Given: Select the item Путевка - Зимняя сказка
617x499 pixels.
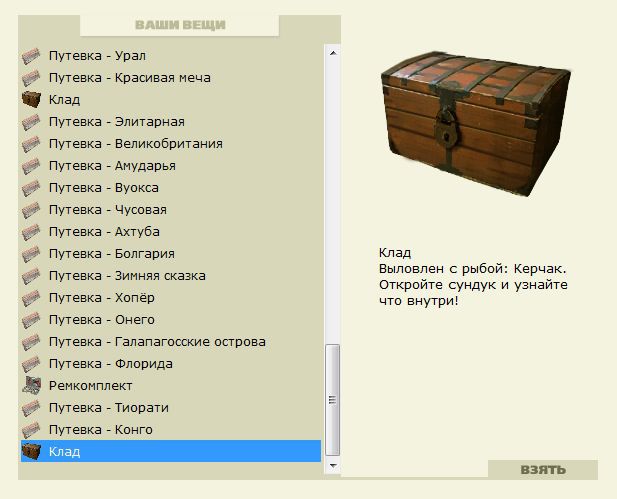Looking at the screenshot, I should pos(127,276).
